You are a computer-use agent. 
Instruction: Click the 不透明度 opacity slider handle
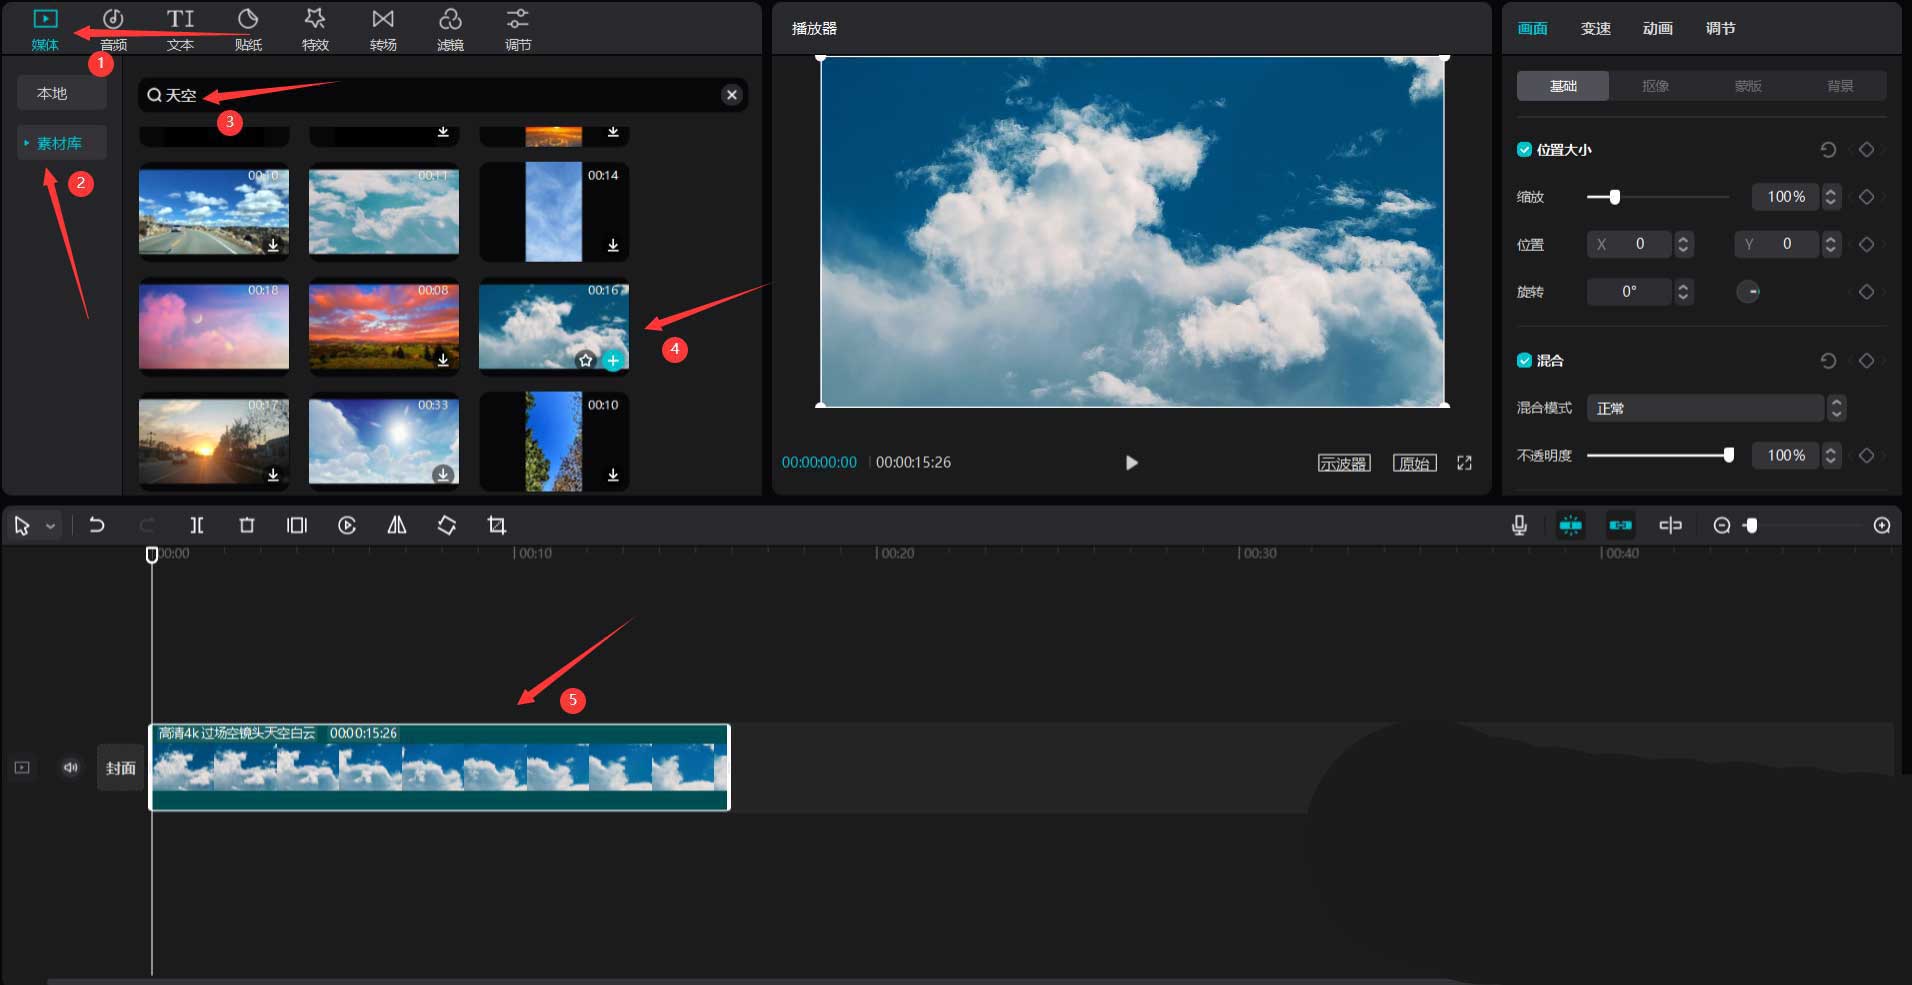(x=1728, y=455)
